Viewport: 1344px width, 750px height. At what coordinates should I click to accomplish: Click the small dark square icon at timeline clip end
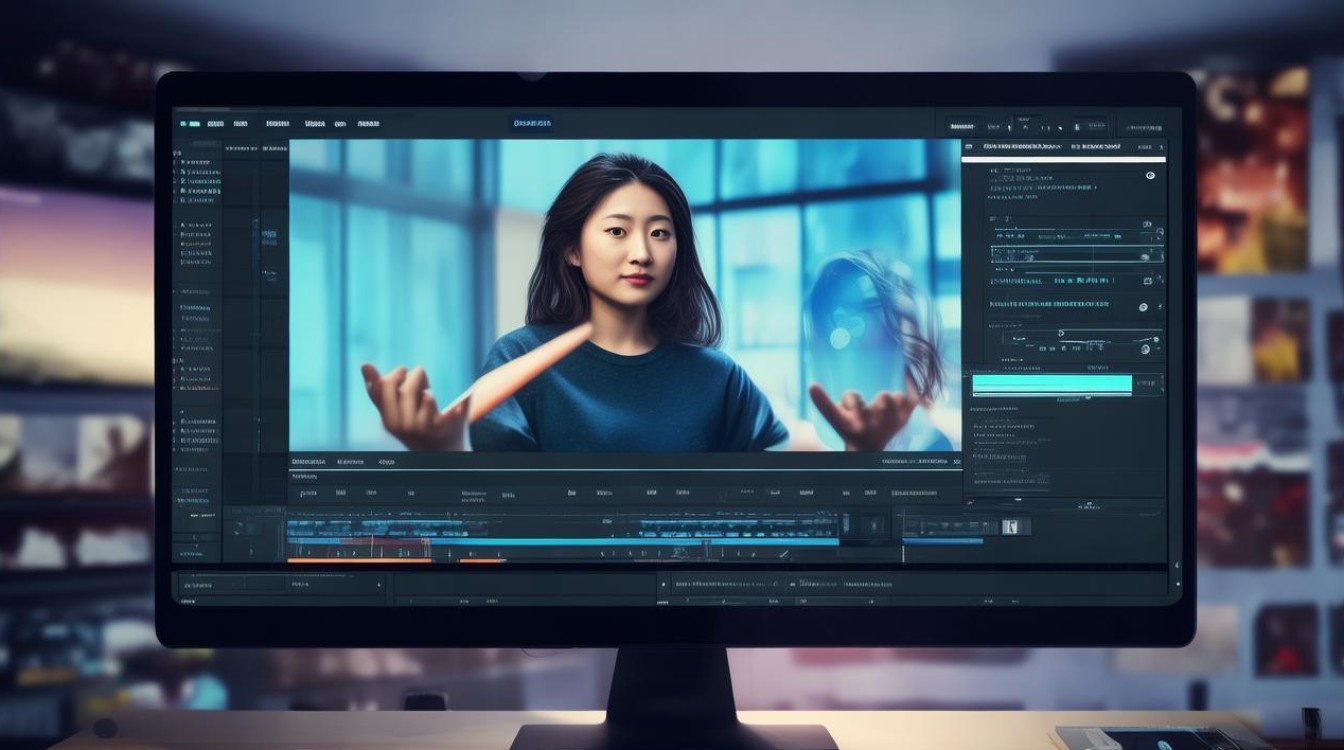(871, 524)
